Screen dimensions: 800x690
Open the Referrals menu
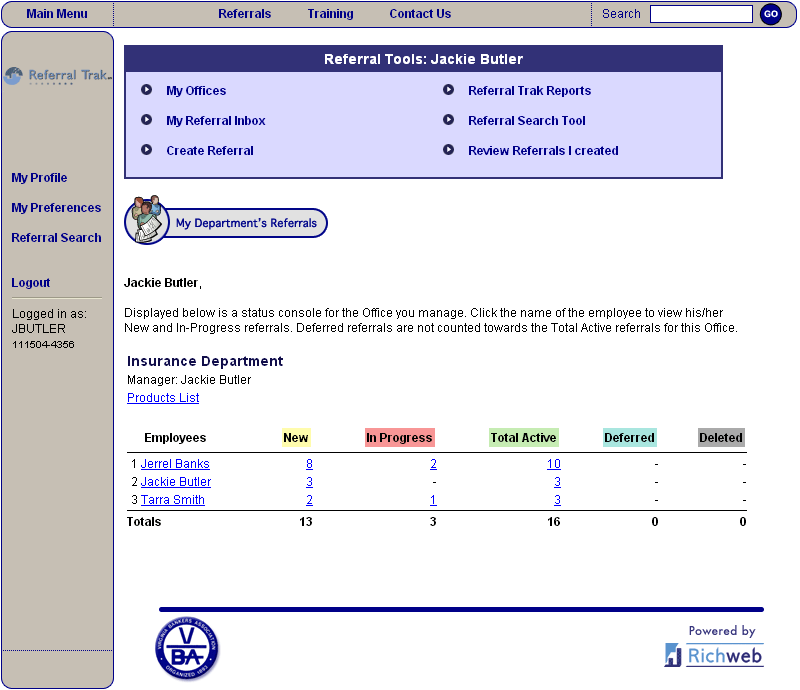(x=244, y=14)
